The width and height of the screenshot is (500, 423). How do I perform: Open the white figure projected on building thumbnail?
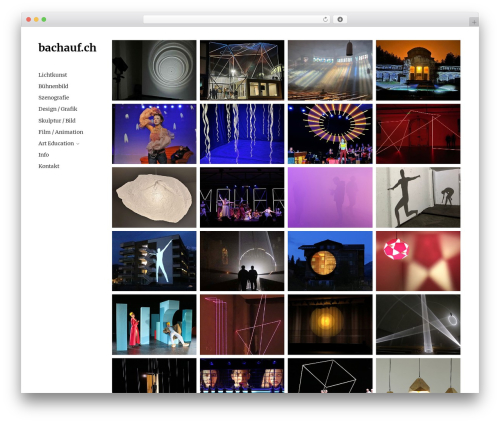(x=154, y=261)
